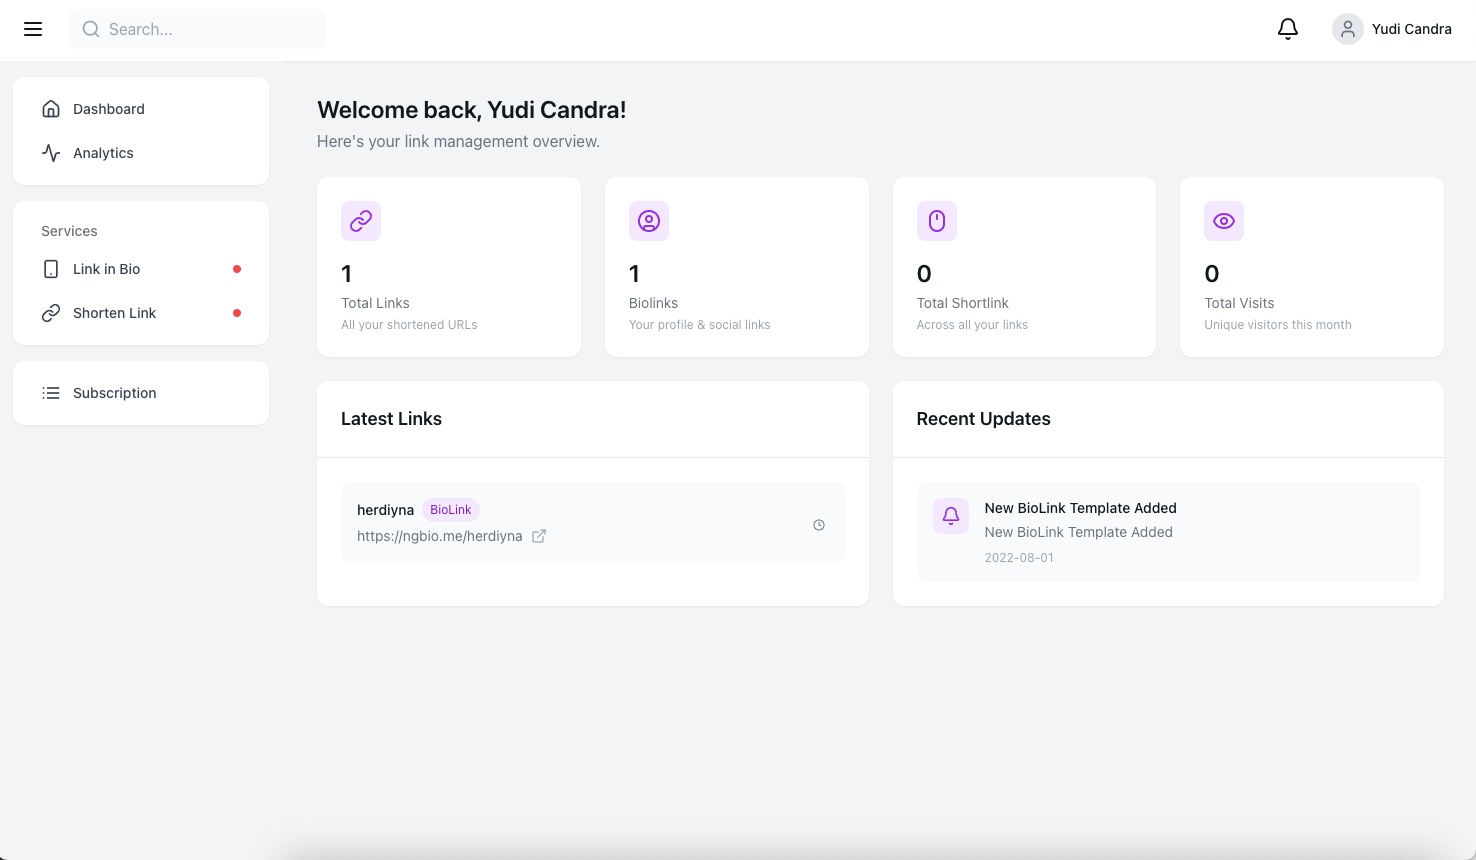
Task: Click the user avatar icon
Action: [1347, 29]
